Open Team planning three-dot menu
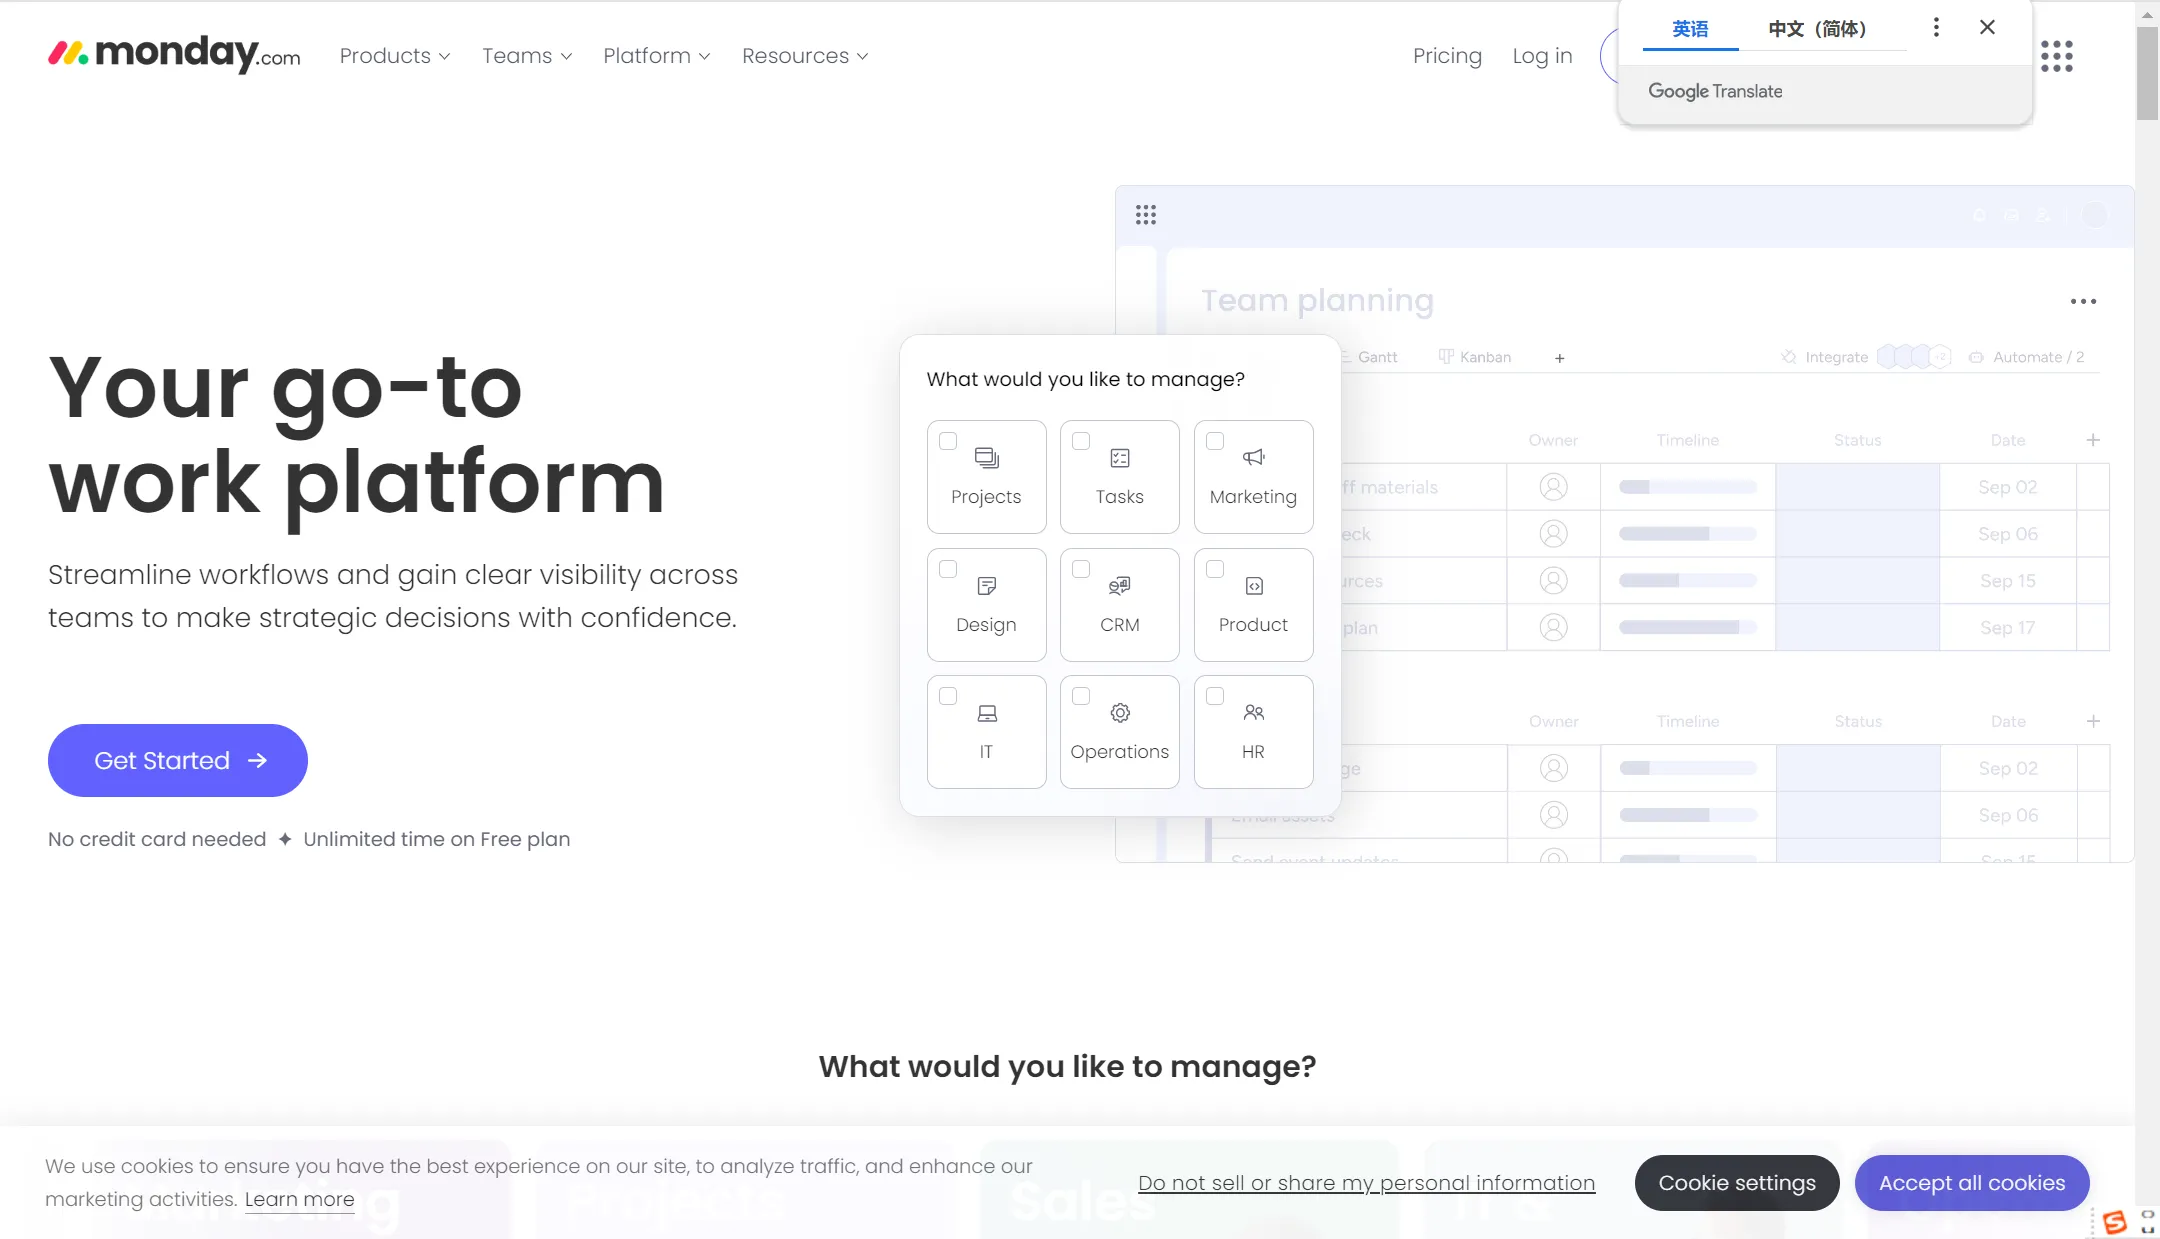 2083,301
